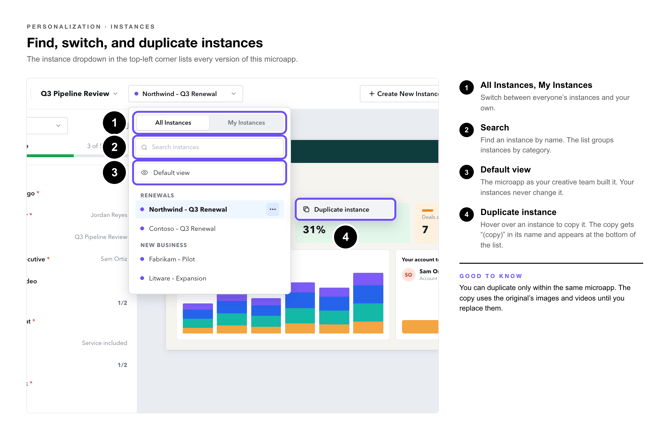This screenshot has height=430, width=670.
Task: Switch to the My Instances tab
Action: click(246, 123)
